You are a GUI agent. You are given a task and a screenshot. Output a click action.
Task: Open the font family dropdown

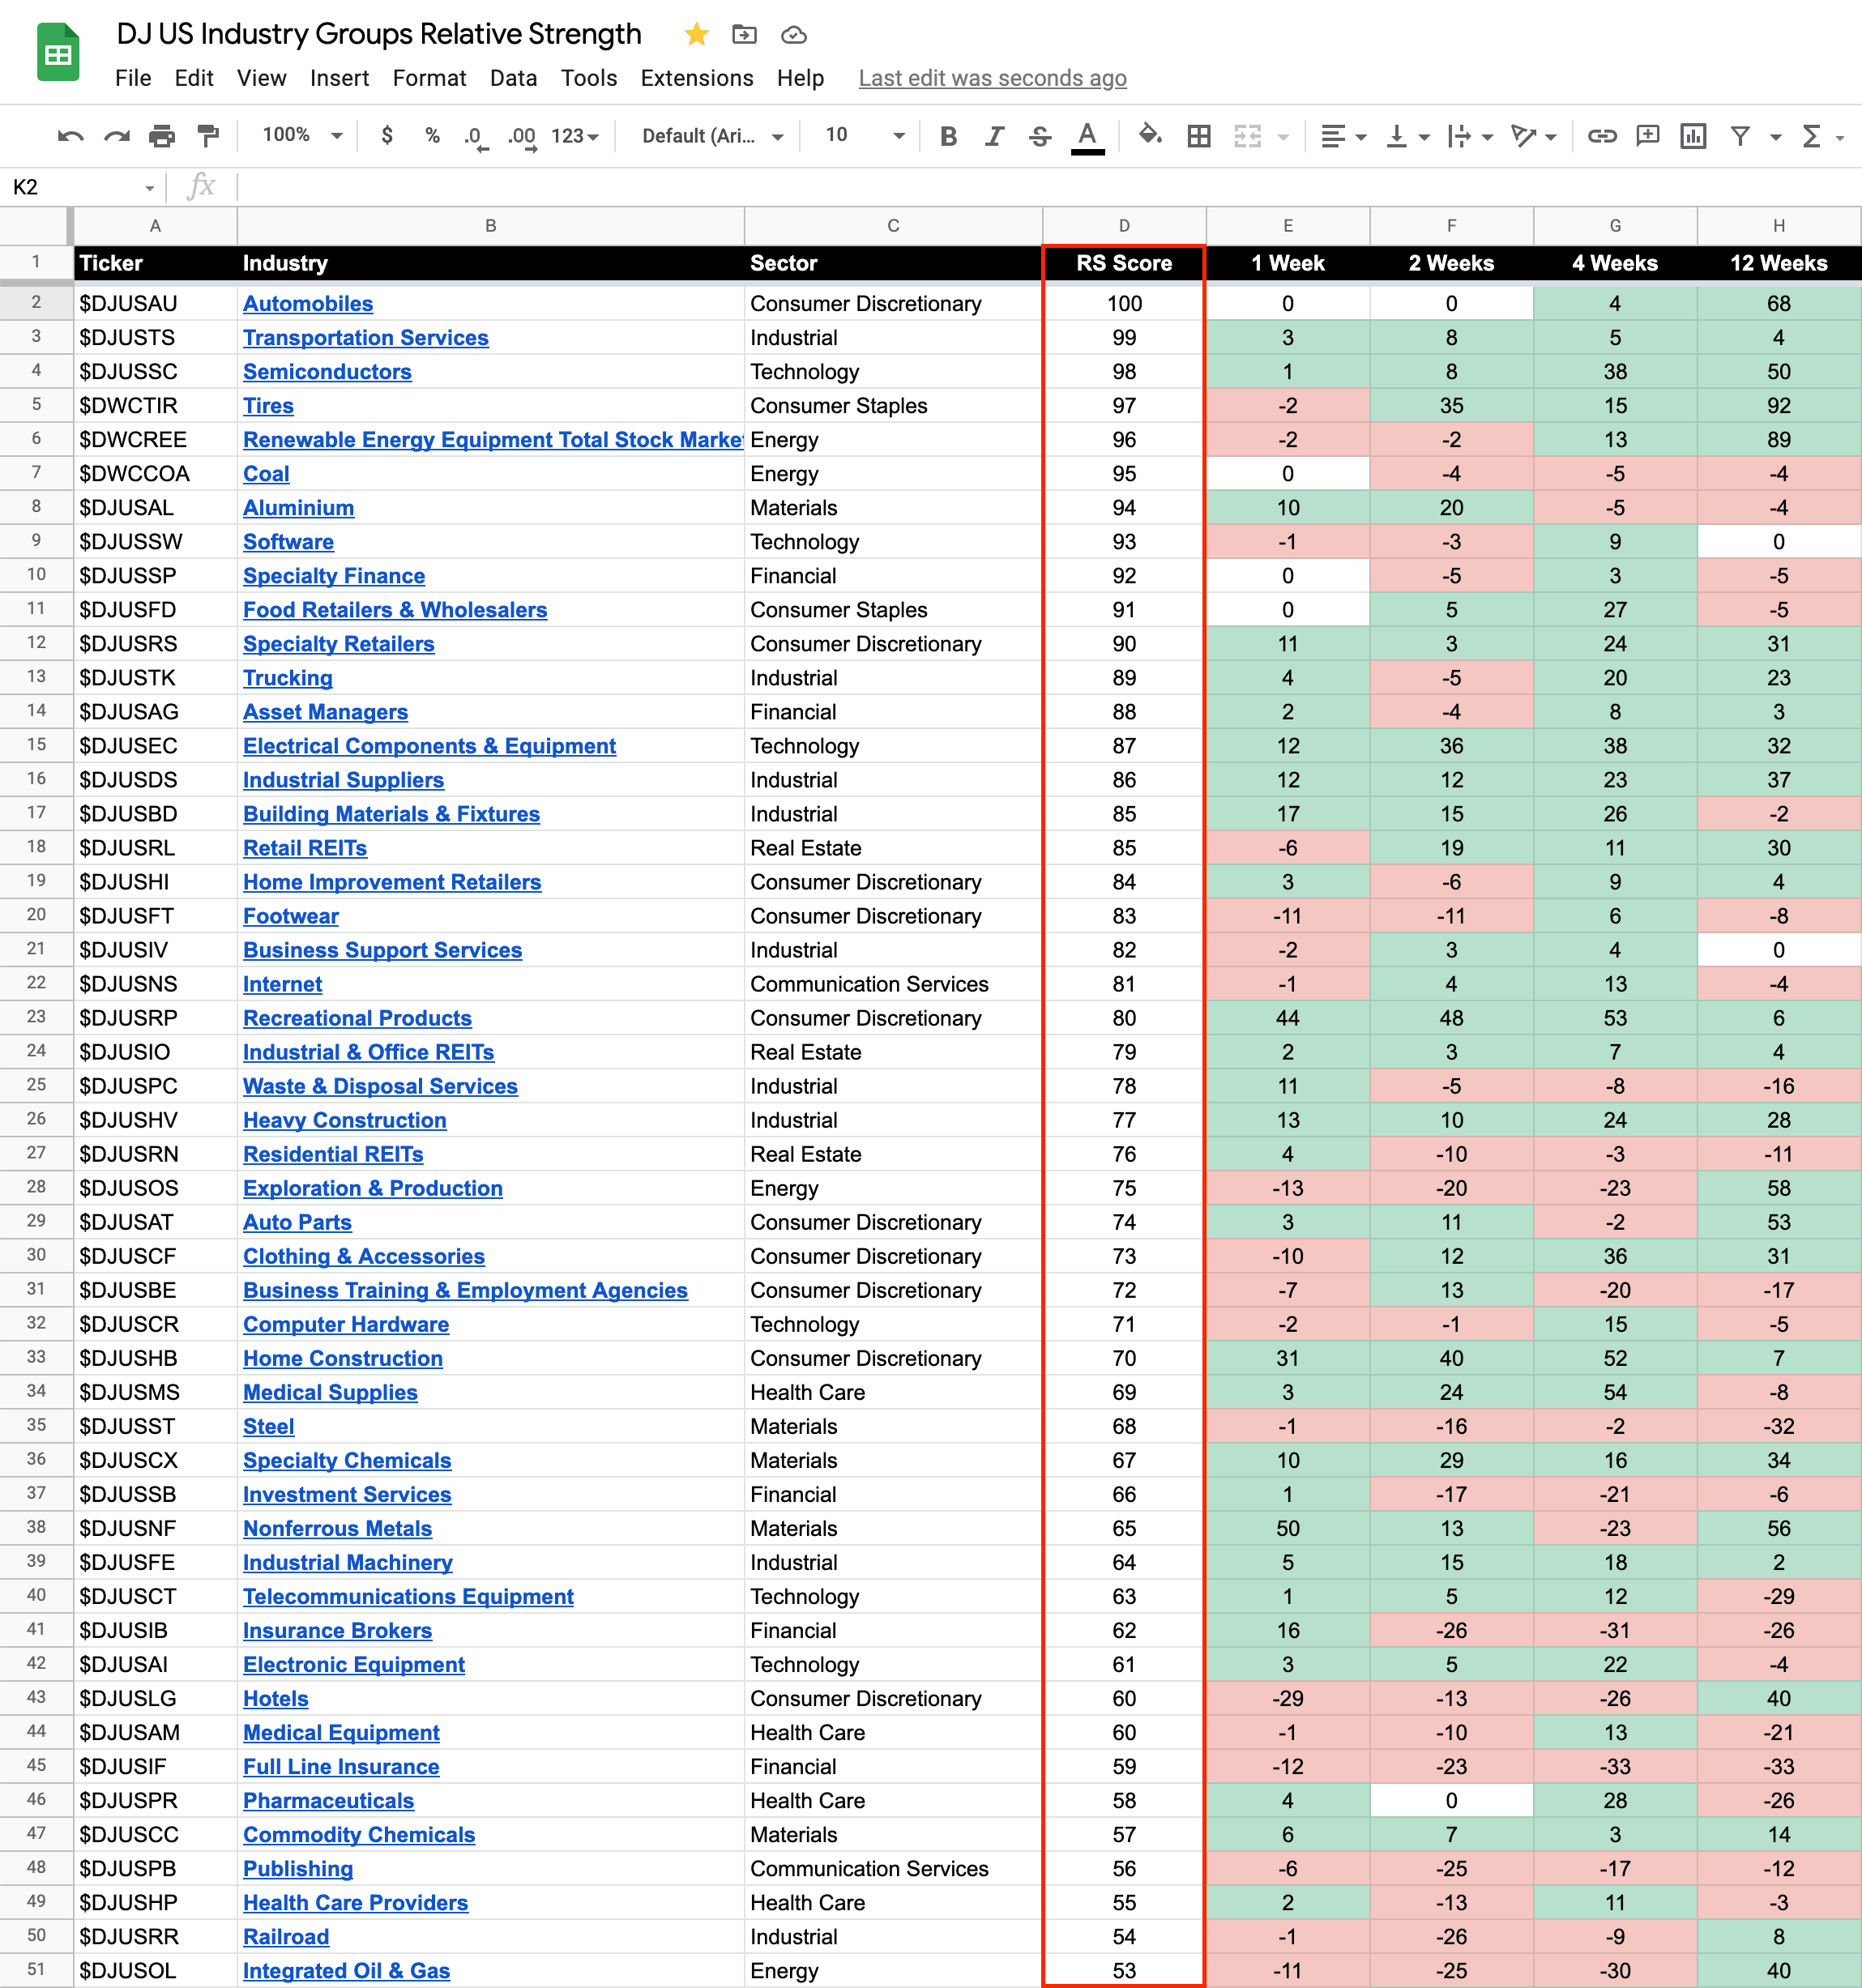click(711, 135)
